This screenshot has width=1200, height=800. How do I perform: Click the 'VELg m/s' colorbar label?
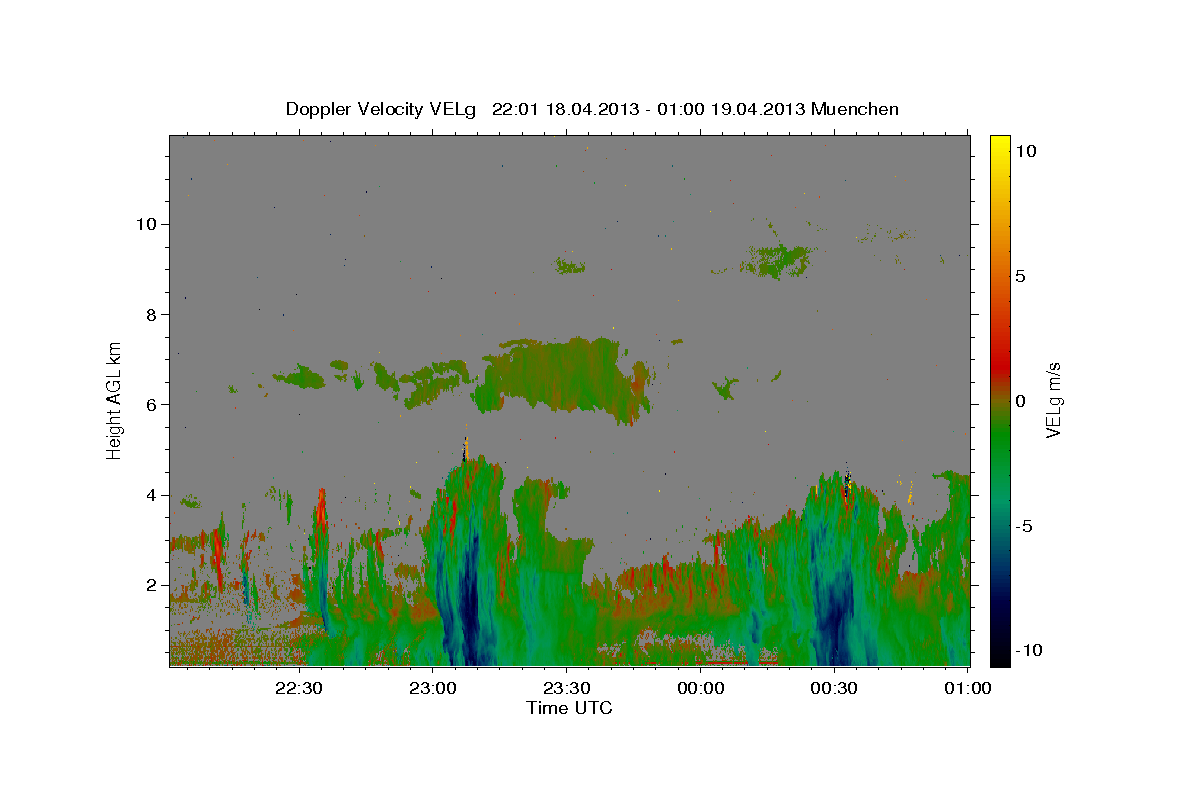1053,400
